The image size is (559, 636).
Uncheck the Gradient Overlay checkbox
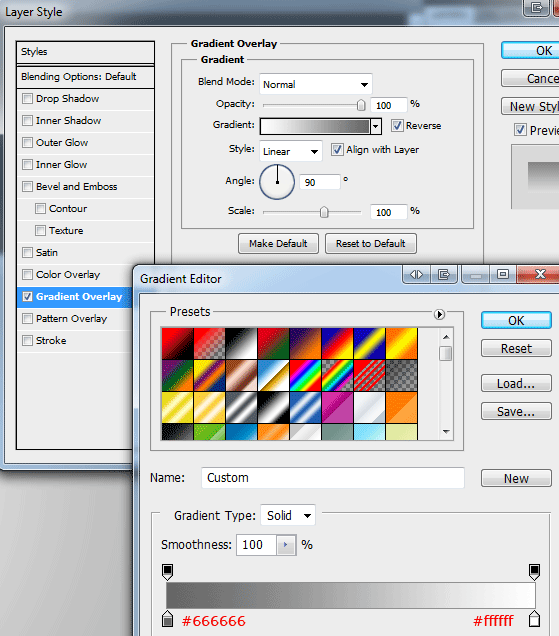(27, 297)
